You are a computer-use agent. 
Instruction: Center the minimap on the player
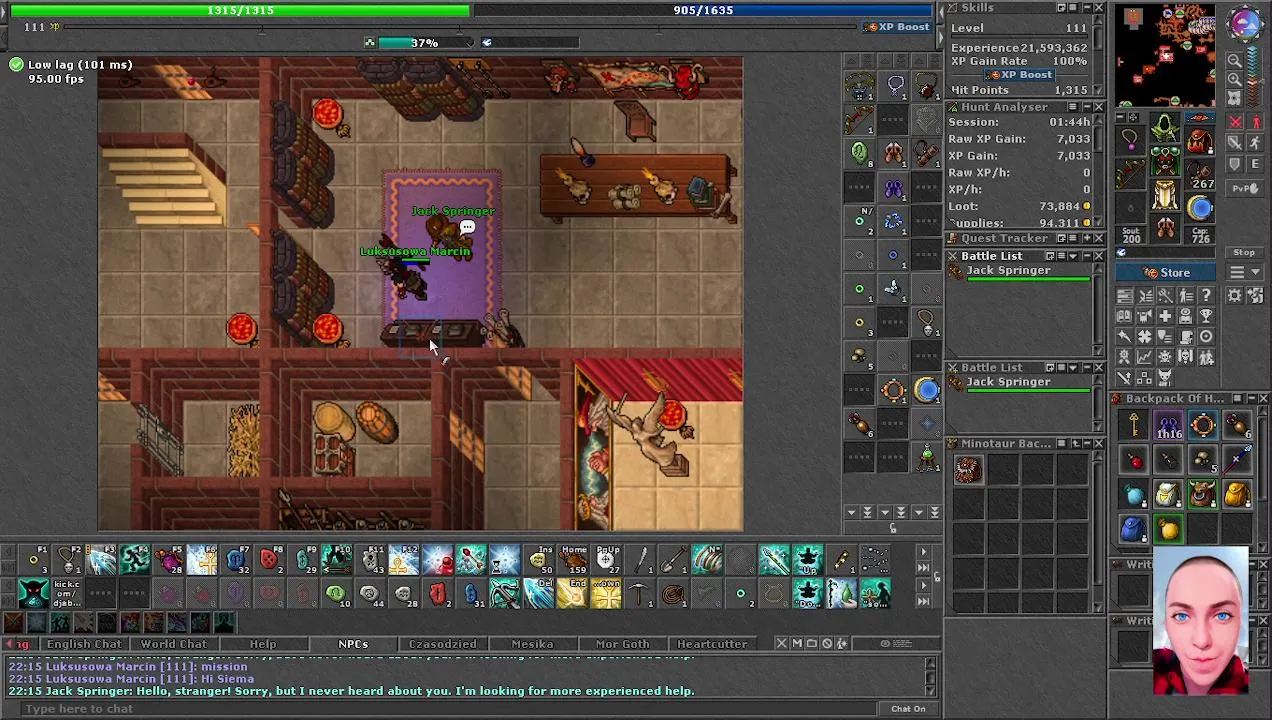tap(1235, 98)
